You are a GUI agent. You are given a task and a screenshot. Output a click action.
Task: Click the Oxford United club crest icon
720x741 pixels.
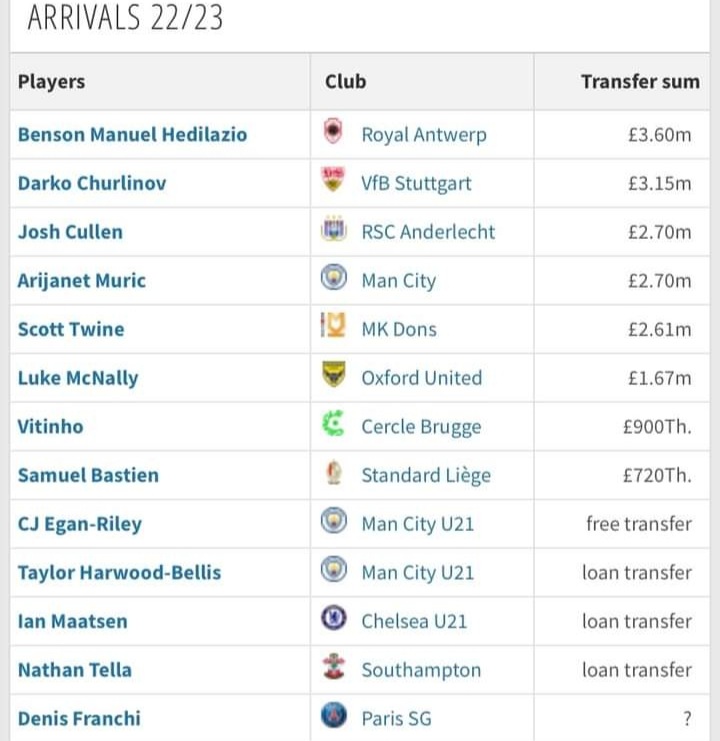tap(334, 376)
